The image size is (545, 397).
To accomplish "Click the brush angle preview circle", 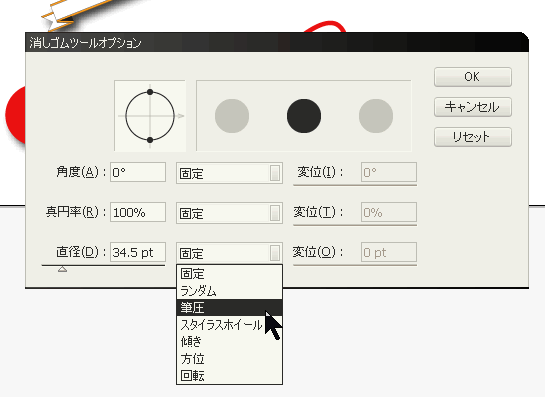I will click(x=150, y=116).
